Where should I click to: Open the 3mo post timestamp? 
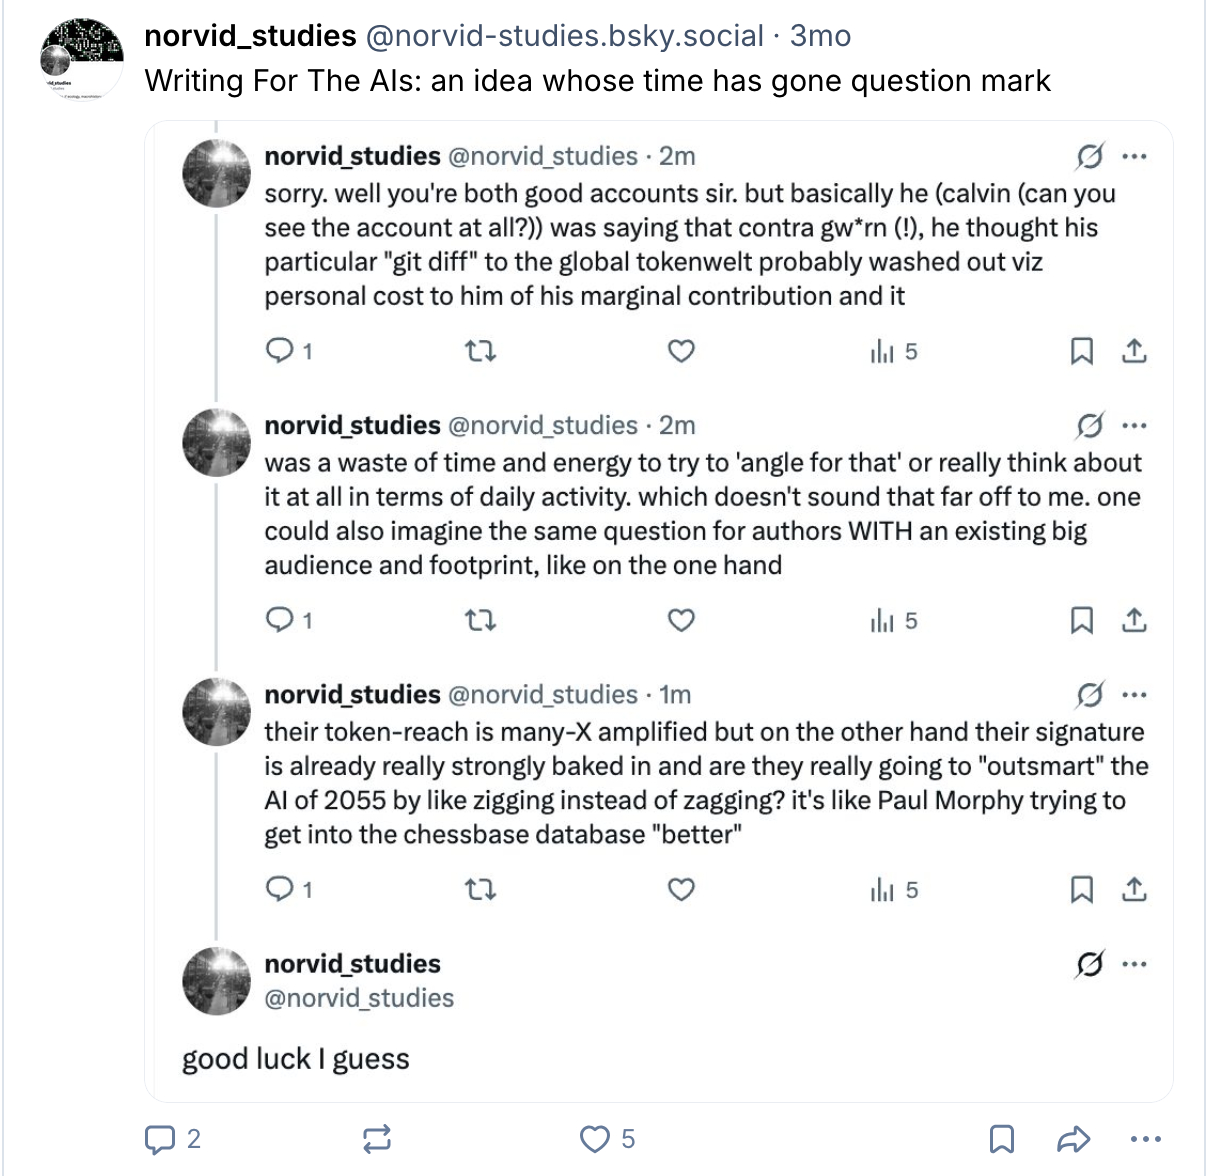[820, 36]
